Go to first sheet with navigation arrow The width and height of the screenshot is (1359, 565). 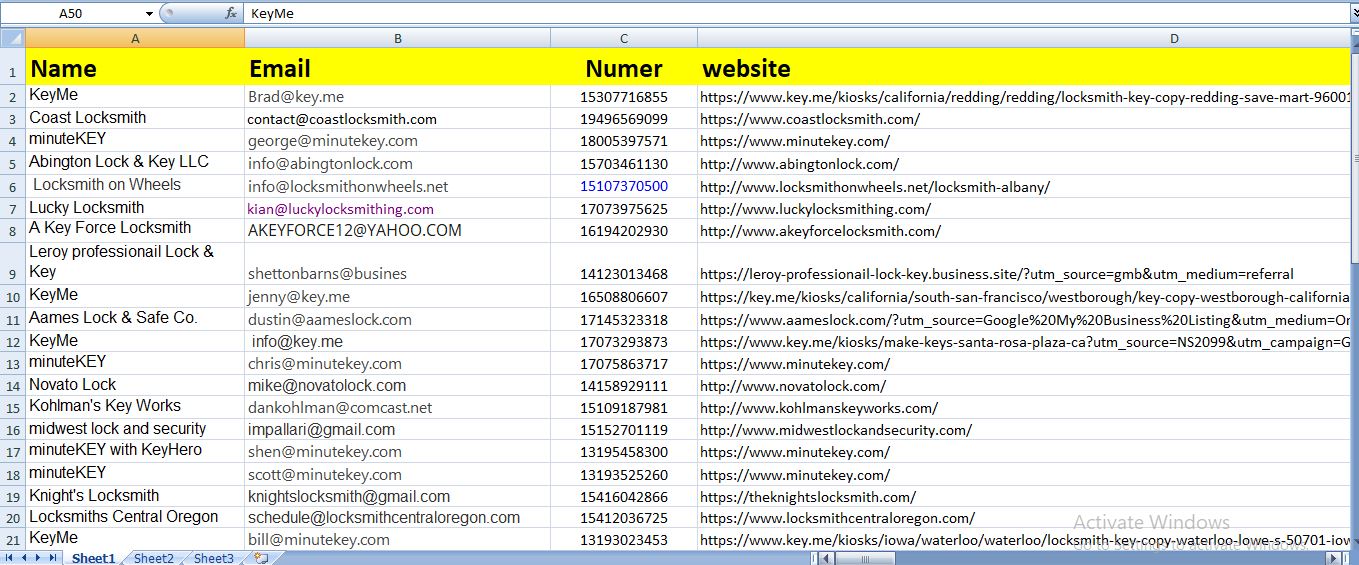click(9, 558)
